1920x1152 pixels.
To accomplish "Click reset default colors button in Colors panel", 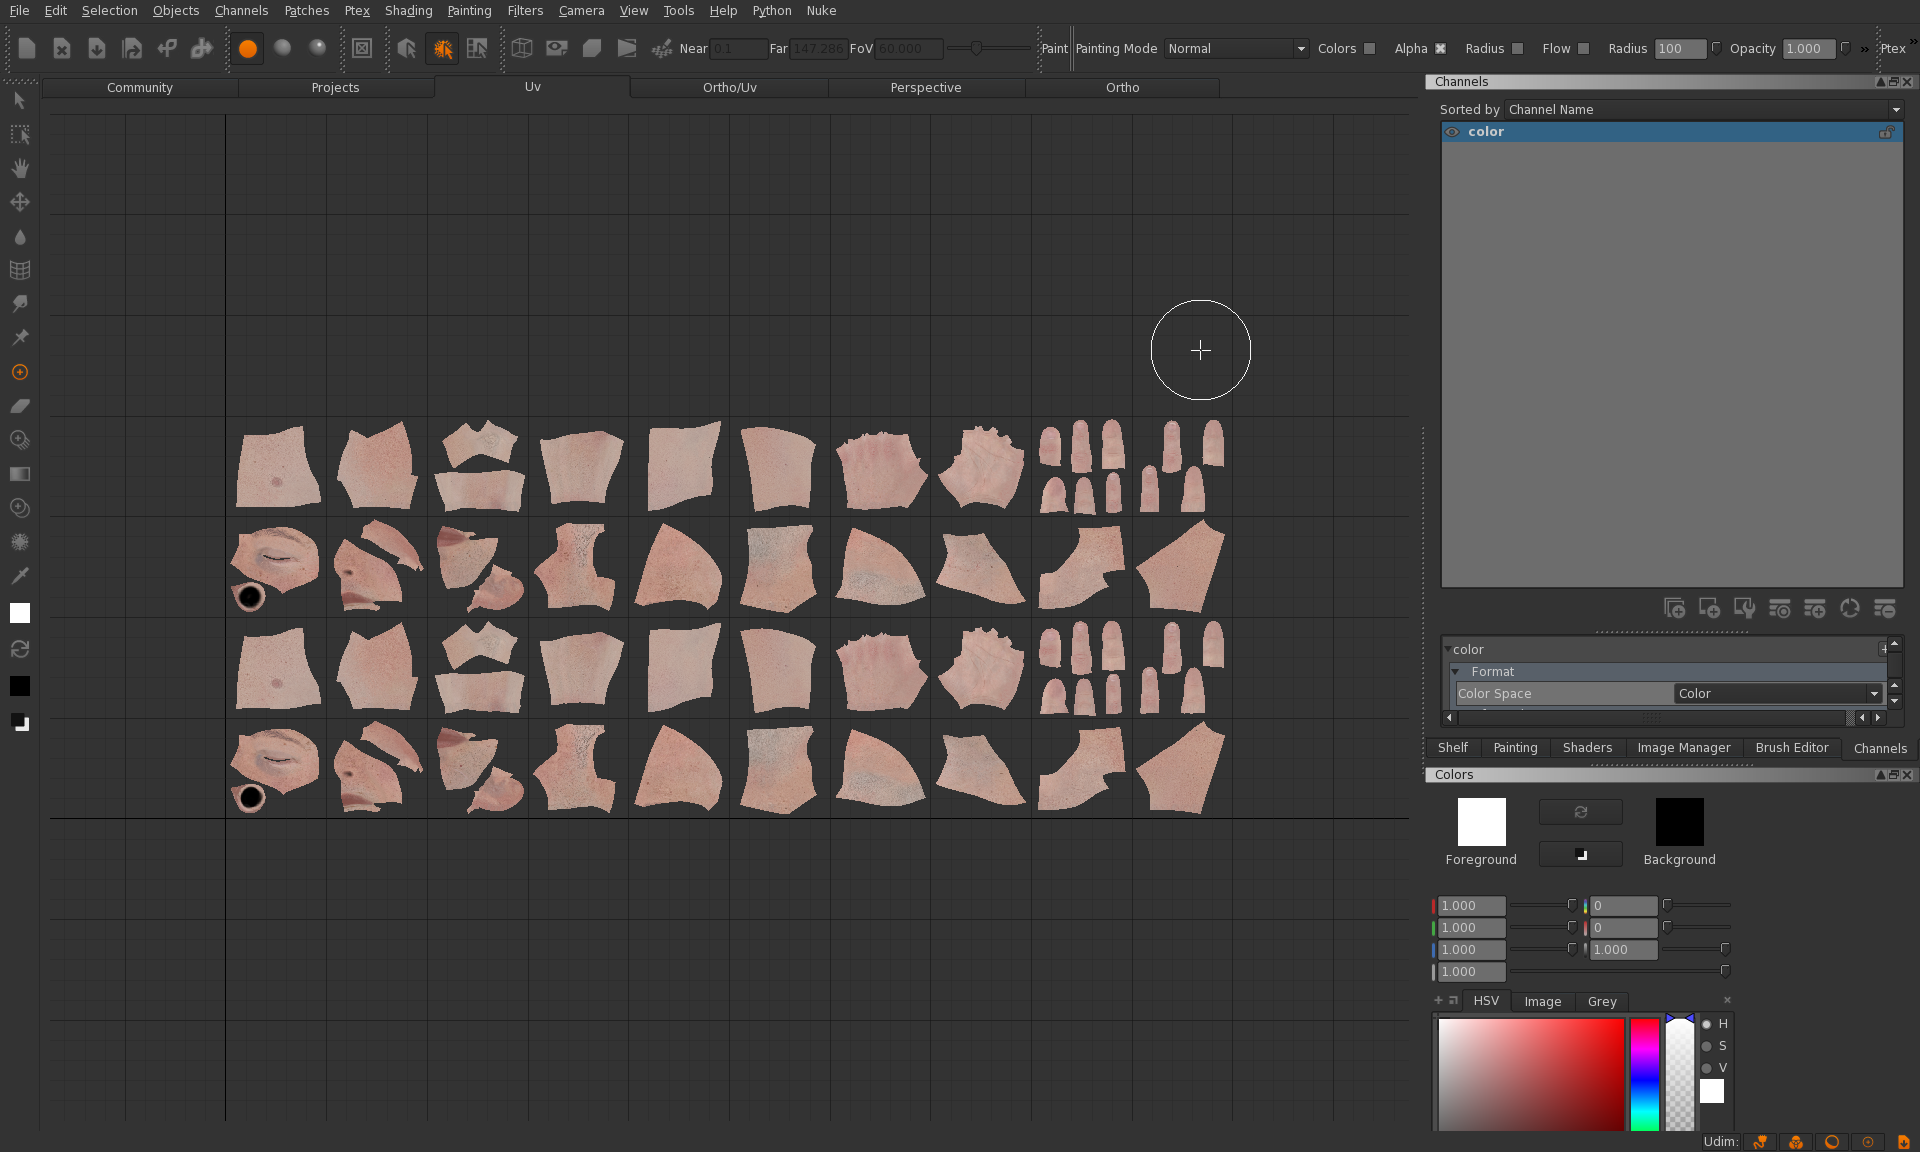I will (1580, 854).
